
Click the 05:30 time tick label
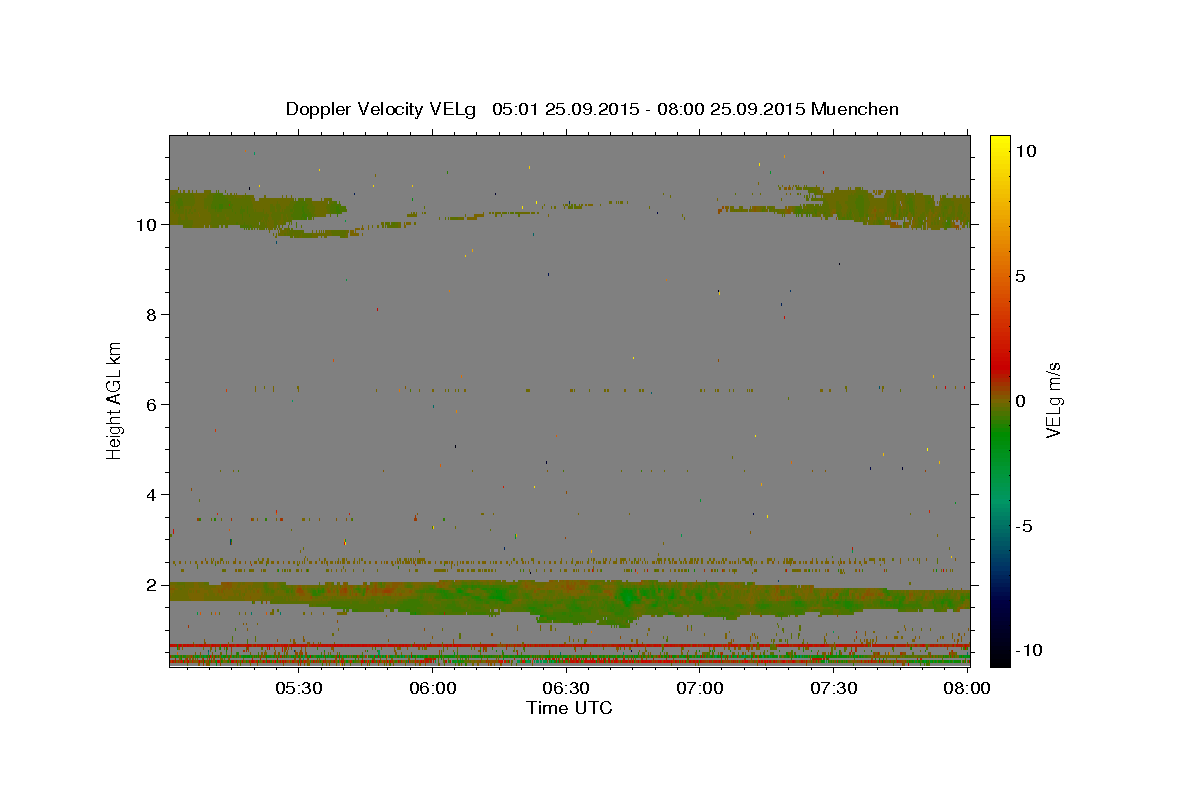pos(299,688)
